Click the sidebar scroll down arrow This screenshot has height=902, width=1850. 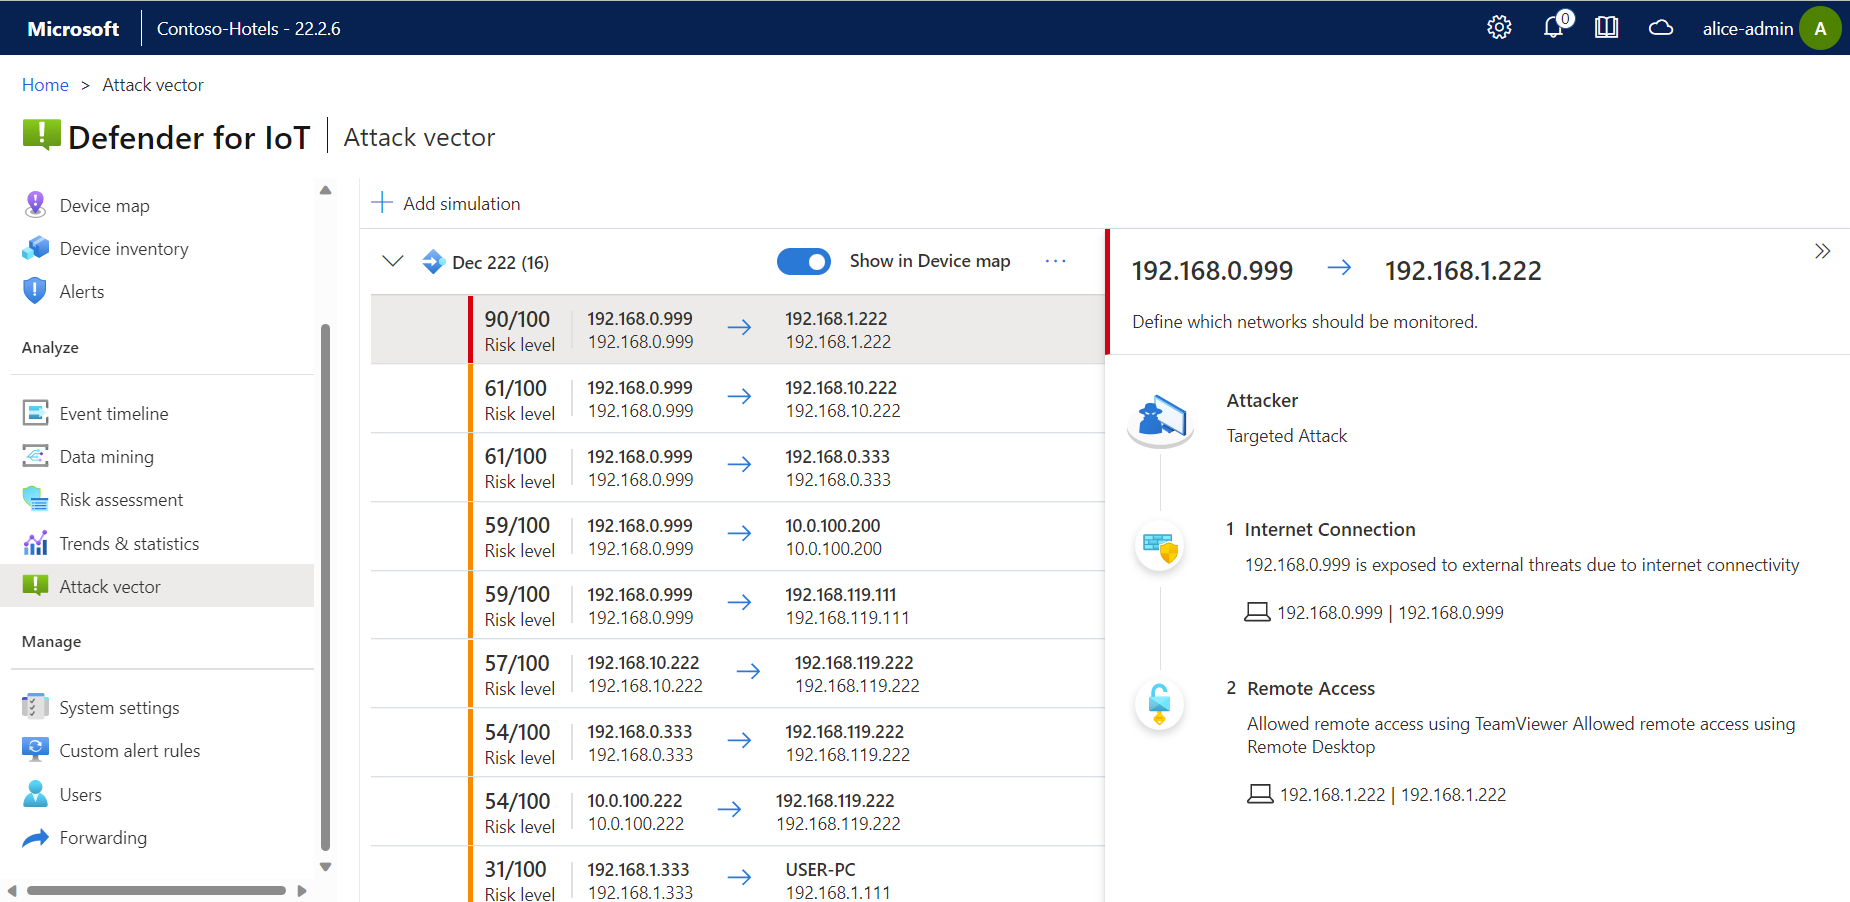(x=325, y=867)
